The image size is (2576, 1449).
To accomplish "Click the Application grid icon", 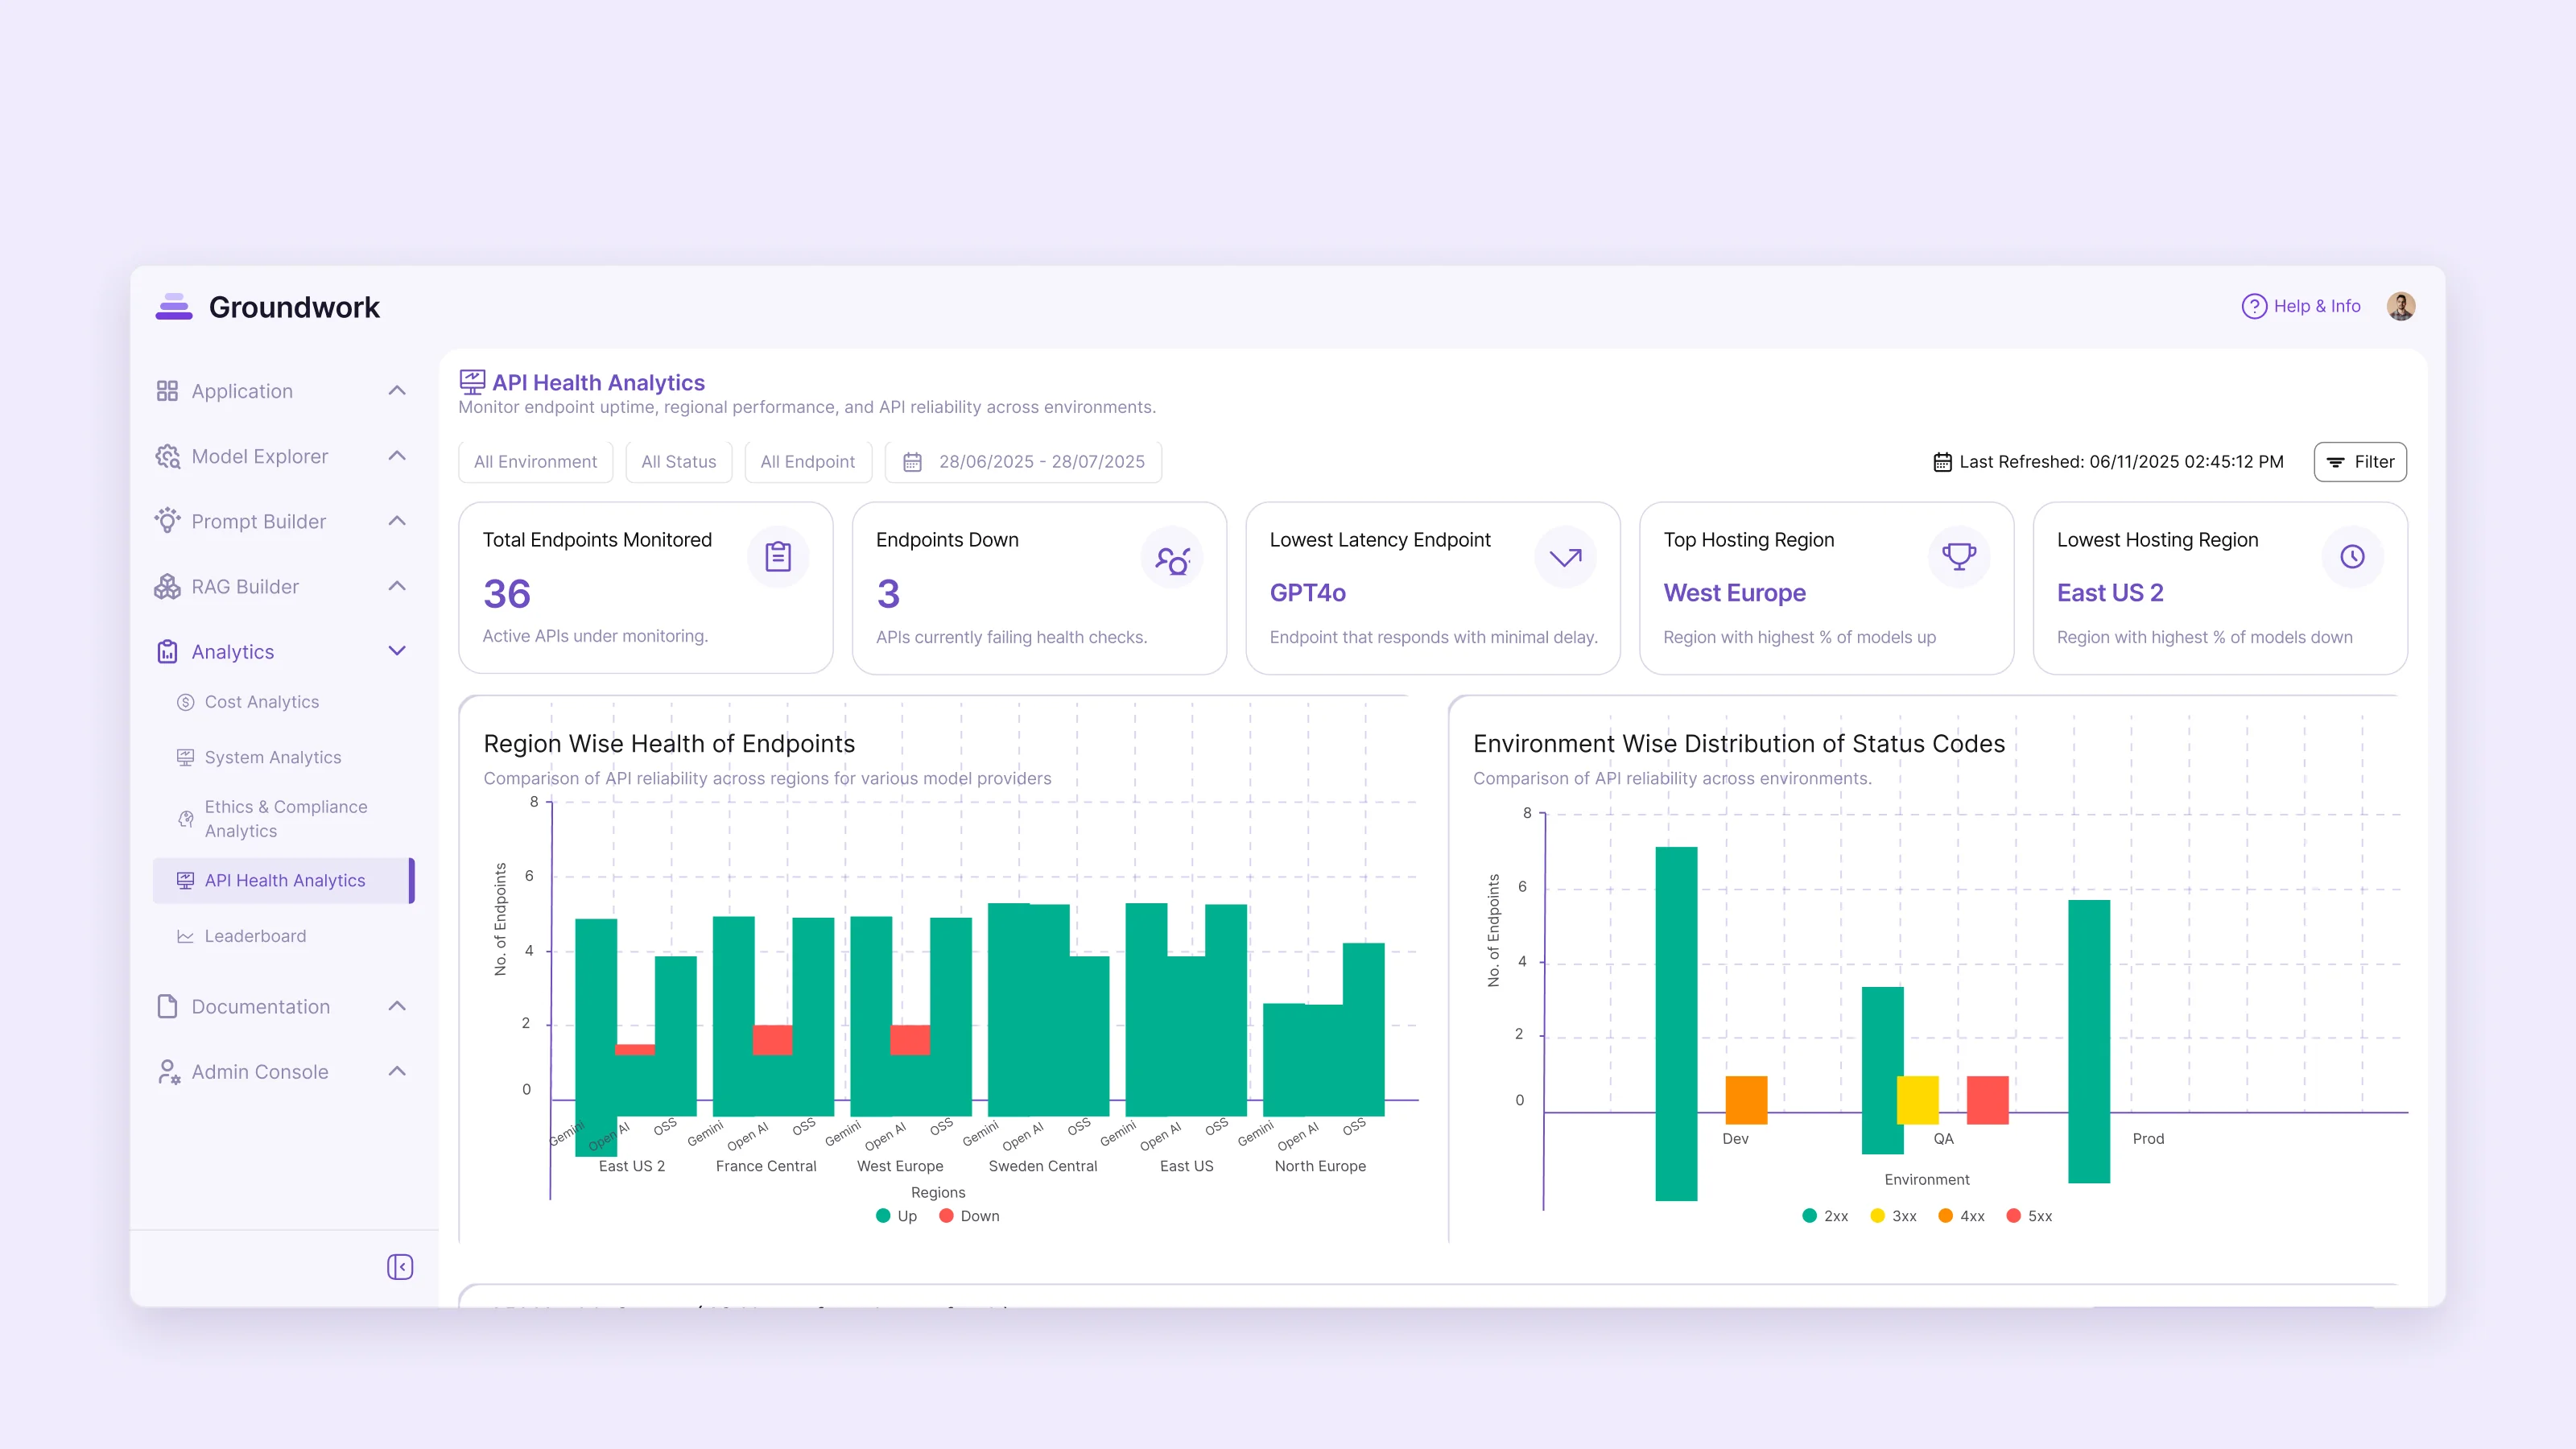I will pos(167,391).
